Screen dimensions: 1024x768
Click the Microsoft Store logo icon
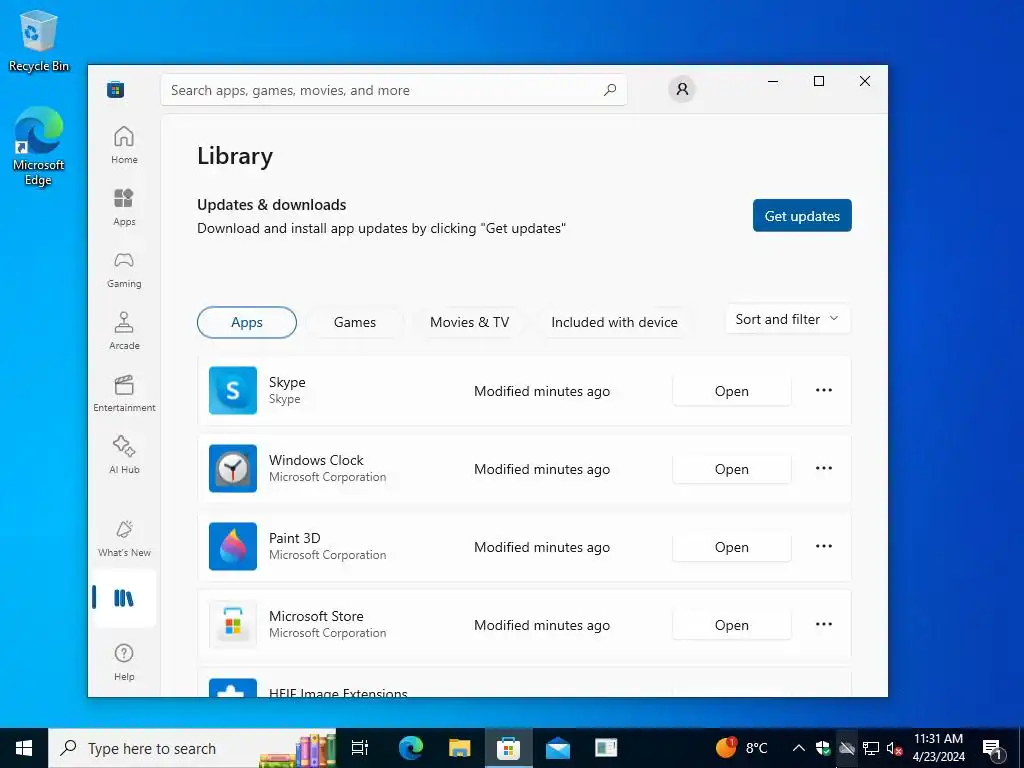click(x=116, y=89)
